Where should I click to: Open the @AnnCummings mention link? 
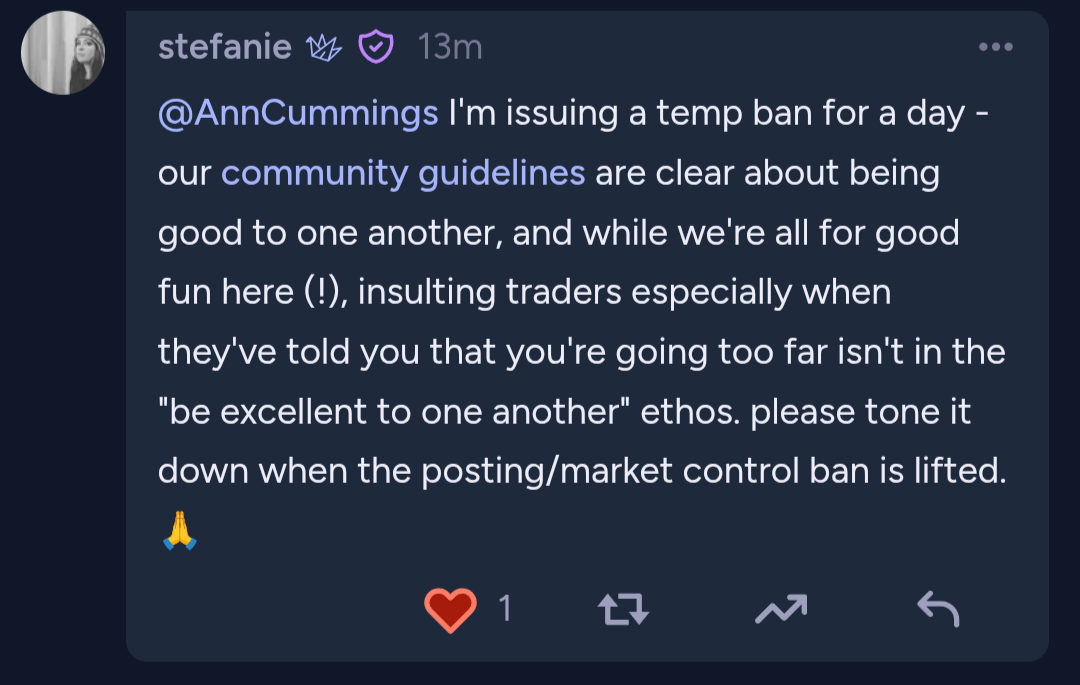point(298,114)
